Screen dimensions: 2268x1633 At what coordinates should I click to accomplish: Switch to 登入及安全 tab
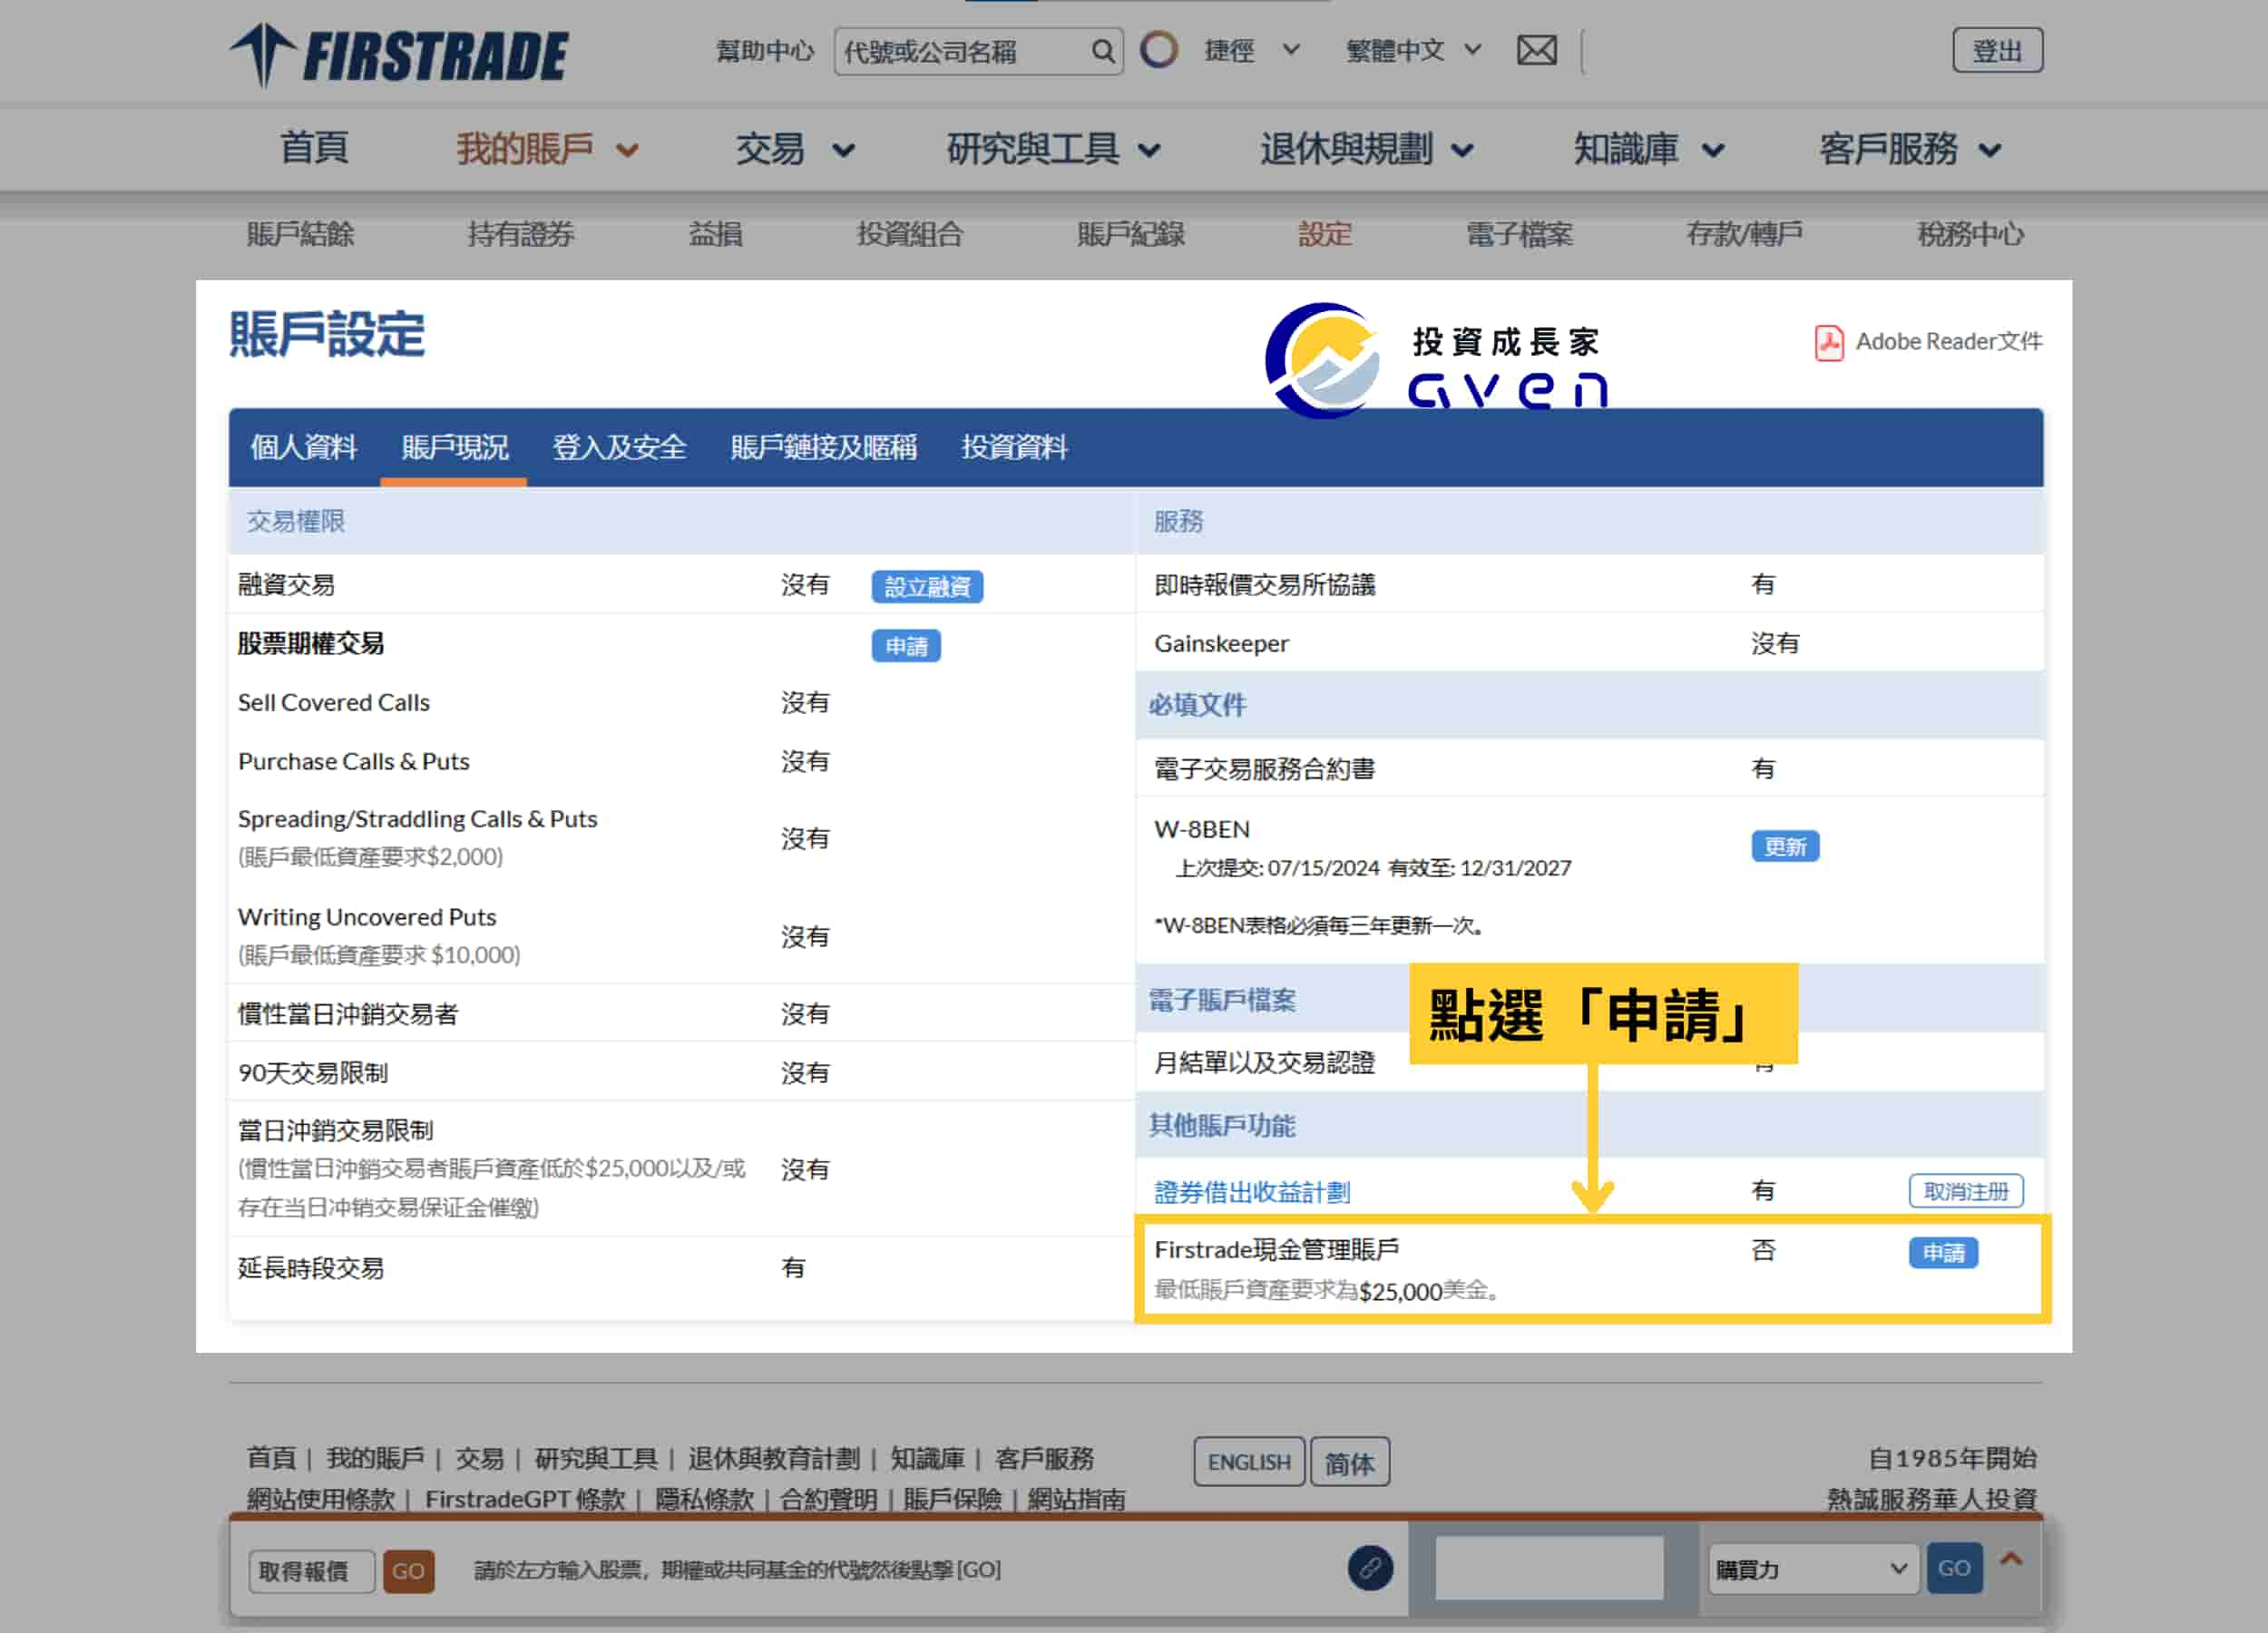619,447
